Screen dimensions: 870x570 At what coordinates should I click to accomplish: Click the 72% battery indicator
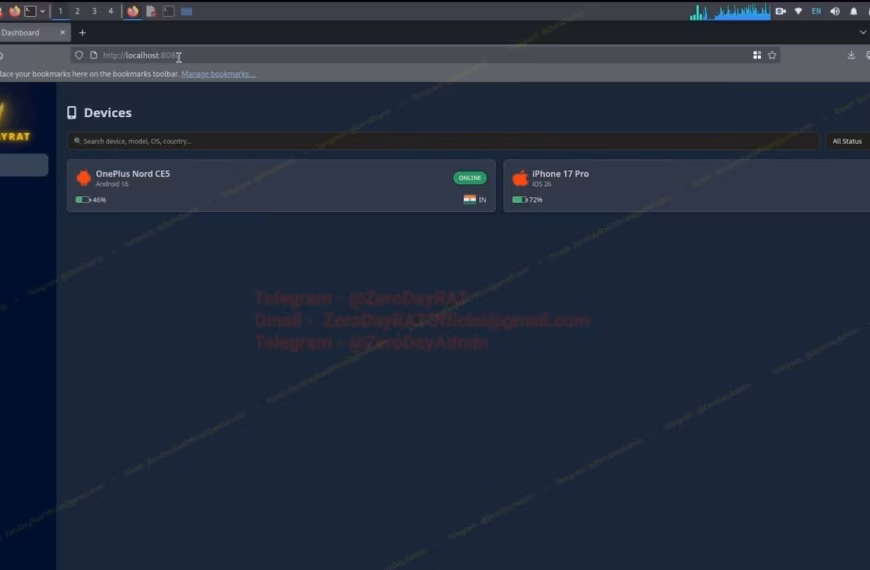[x=528, y=199]
